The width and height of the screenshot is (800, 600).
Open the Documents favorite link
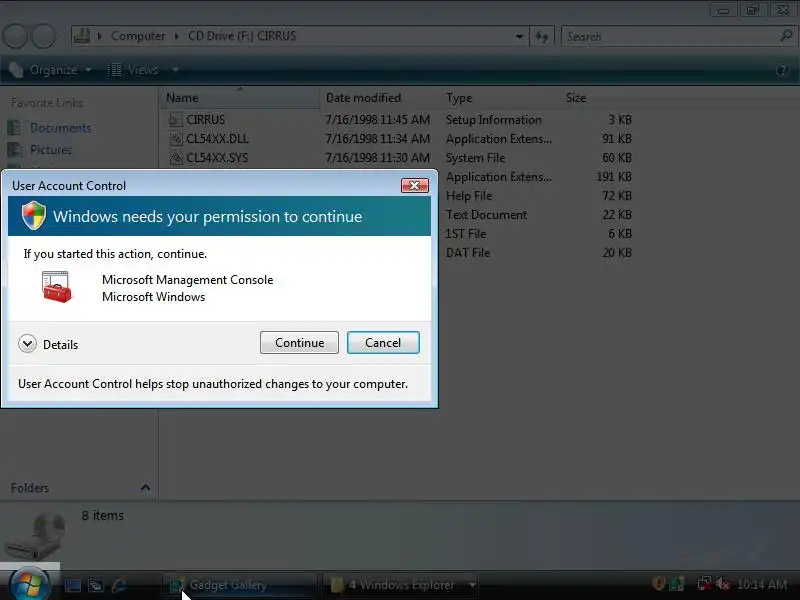pyautogui.click(x=60, y=128)
